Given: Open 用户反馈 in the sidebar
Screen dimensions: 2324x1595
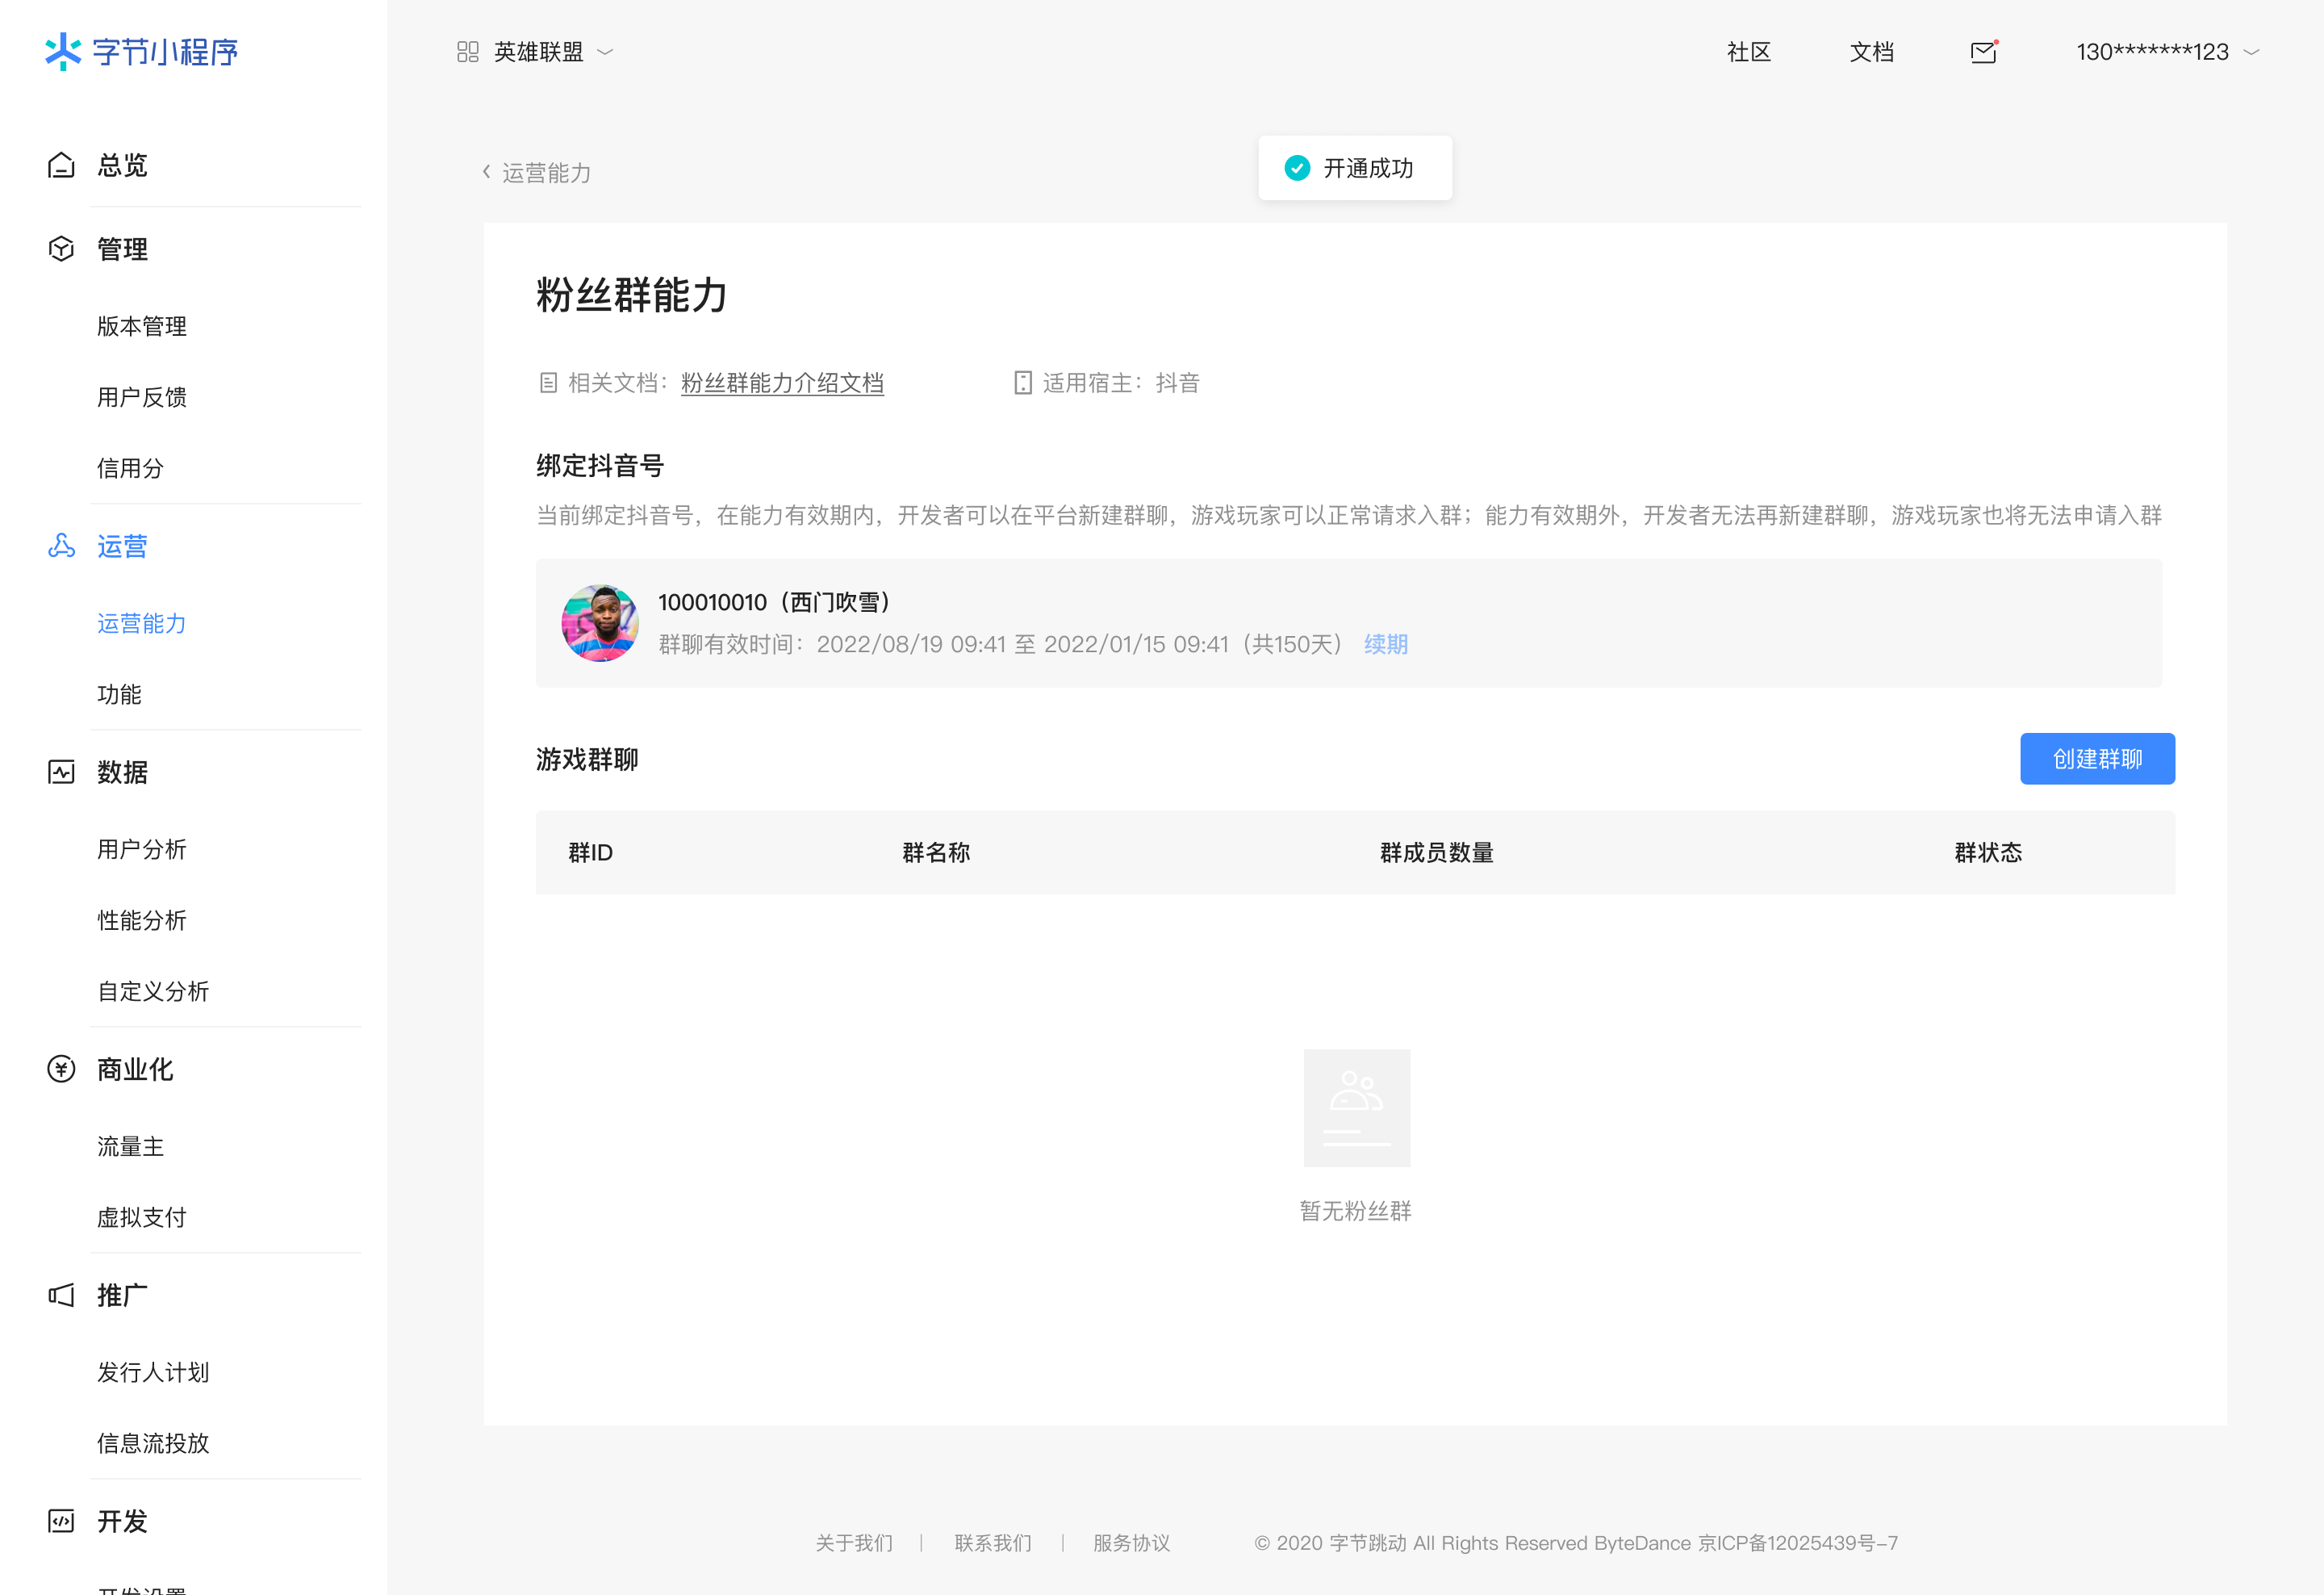Looking at the screenshot, I should pos(142,397).
